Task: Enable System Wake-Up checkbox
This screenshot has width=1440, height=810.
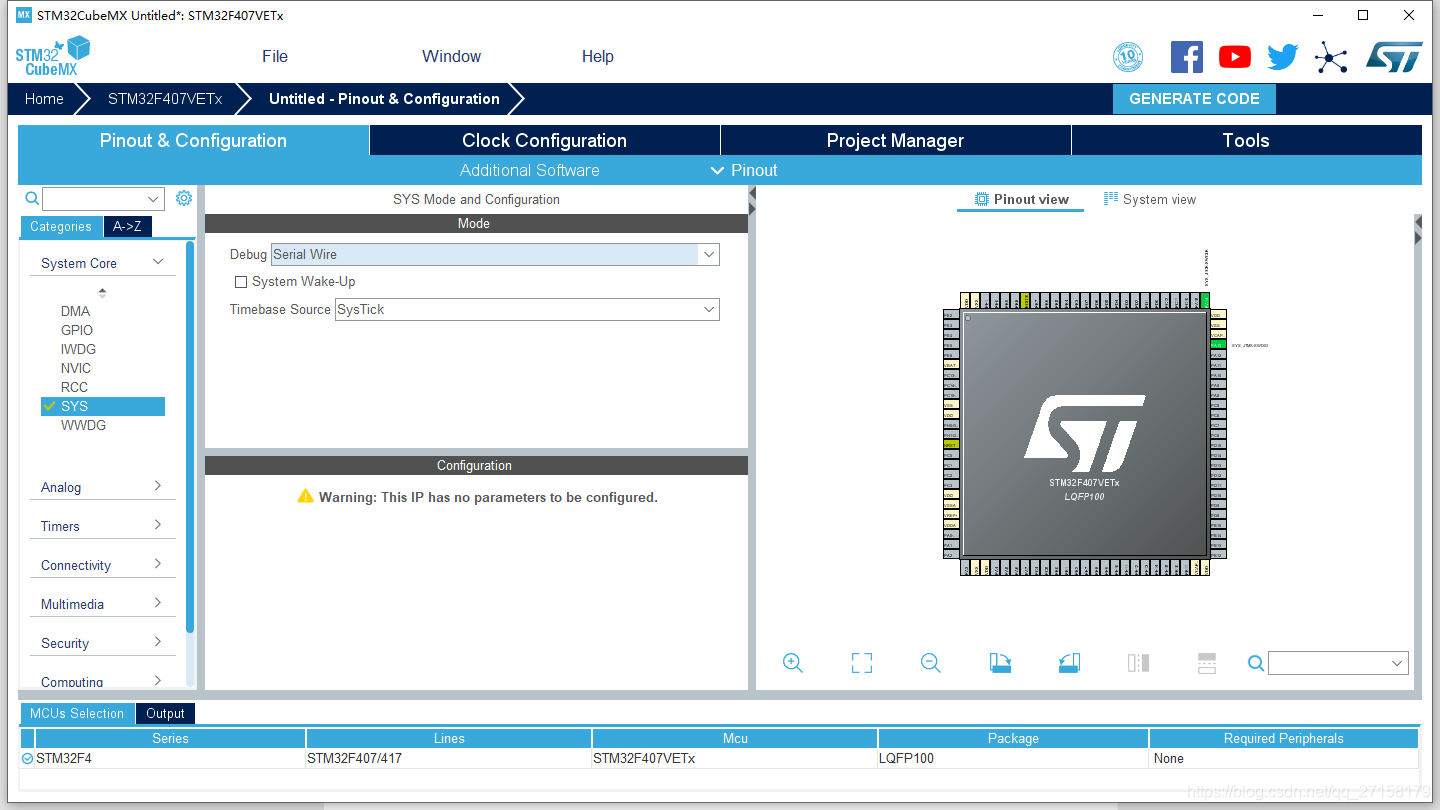Action: pos(241,282)
